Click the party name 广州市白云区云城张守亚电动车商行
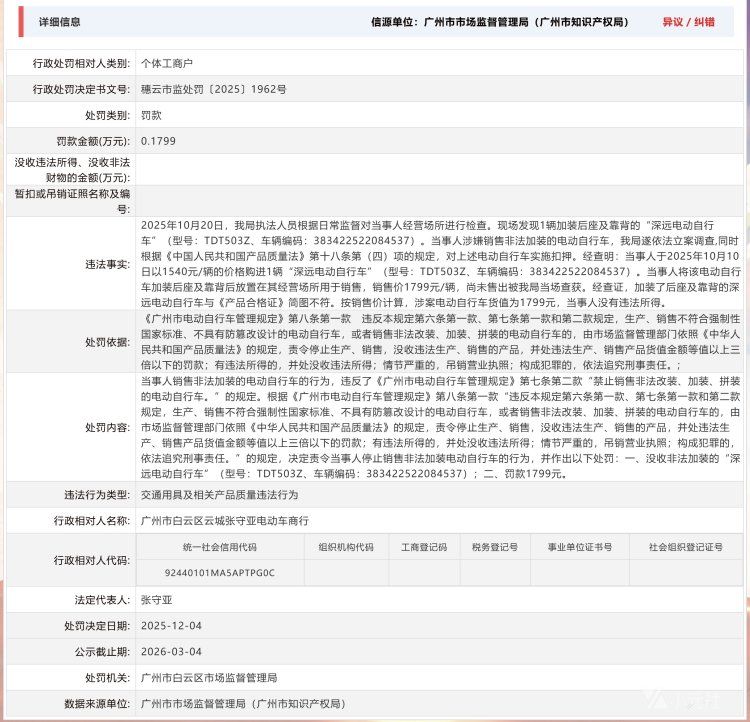The image size is (750, 722). [225, 521]
